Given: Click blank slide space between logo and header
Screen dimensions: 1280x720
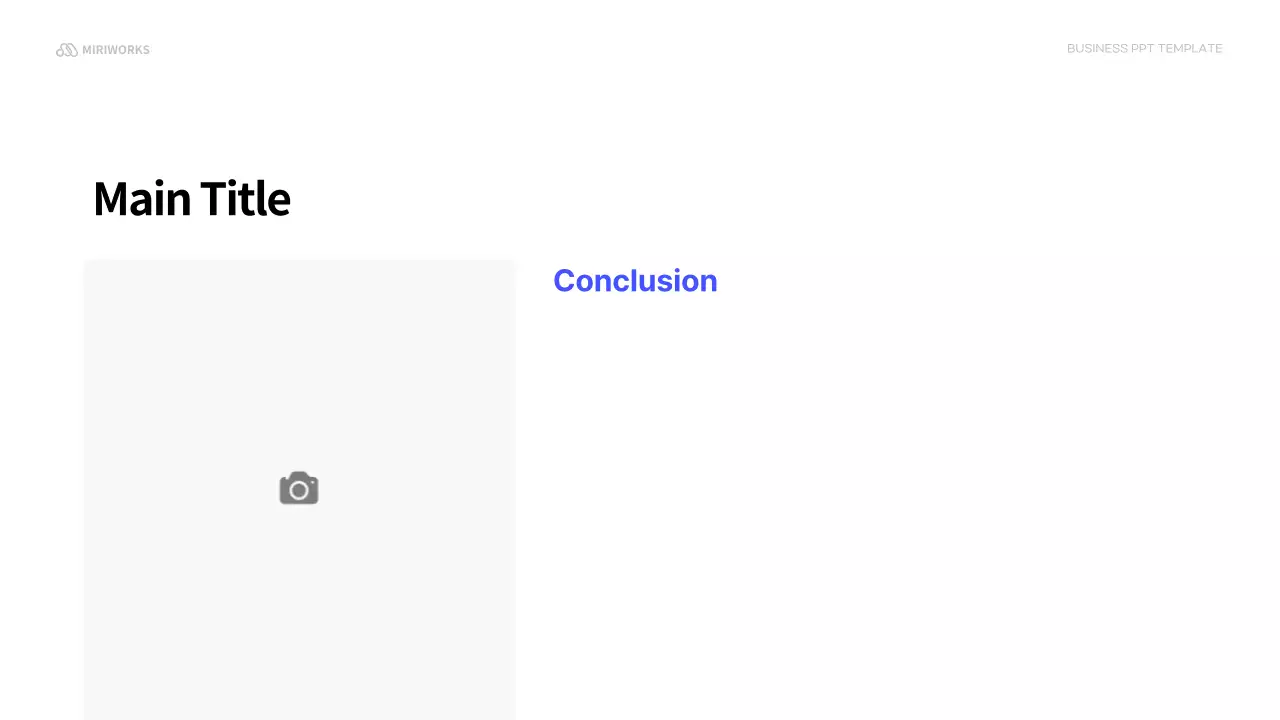Looking at the screenshot, I should click(x=600, y=50).
